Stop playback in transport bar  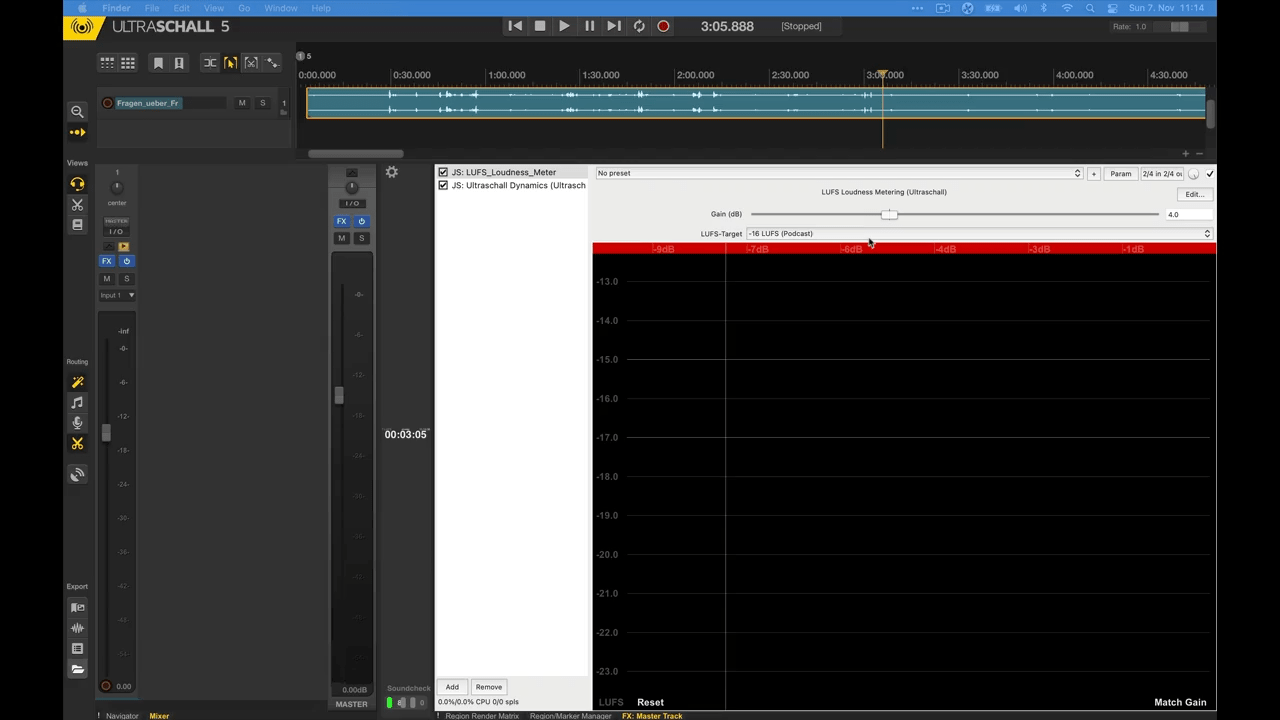[540, 26]
